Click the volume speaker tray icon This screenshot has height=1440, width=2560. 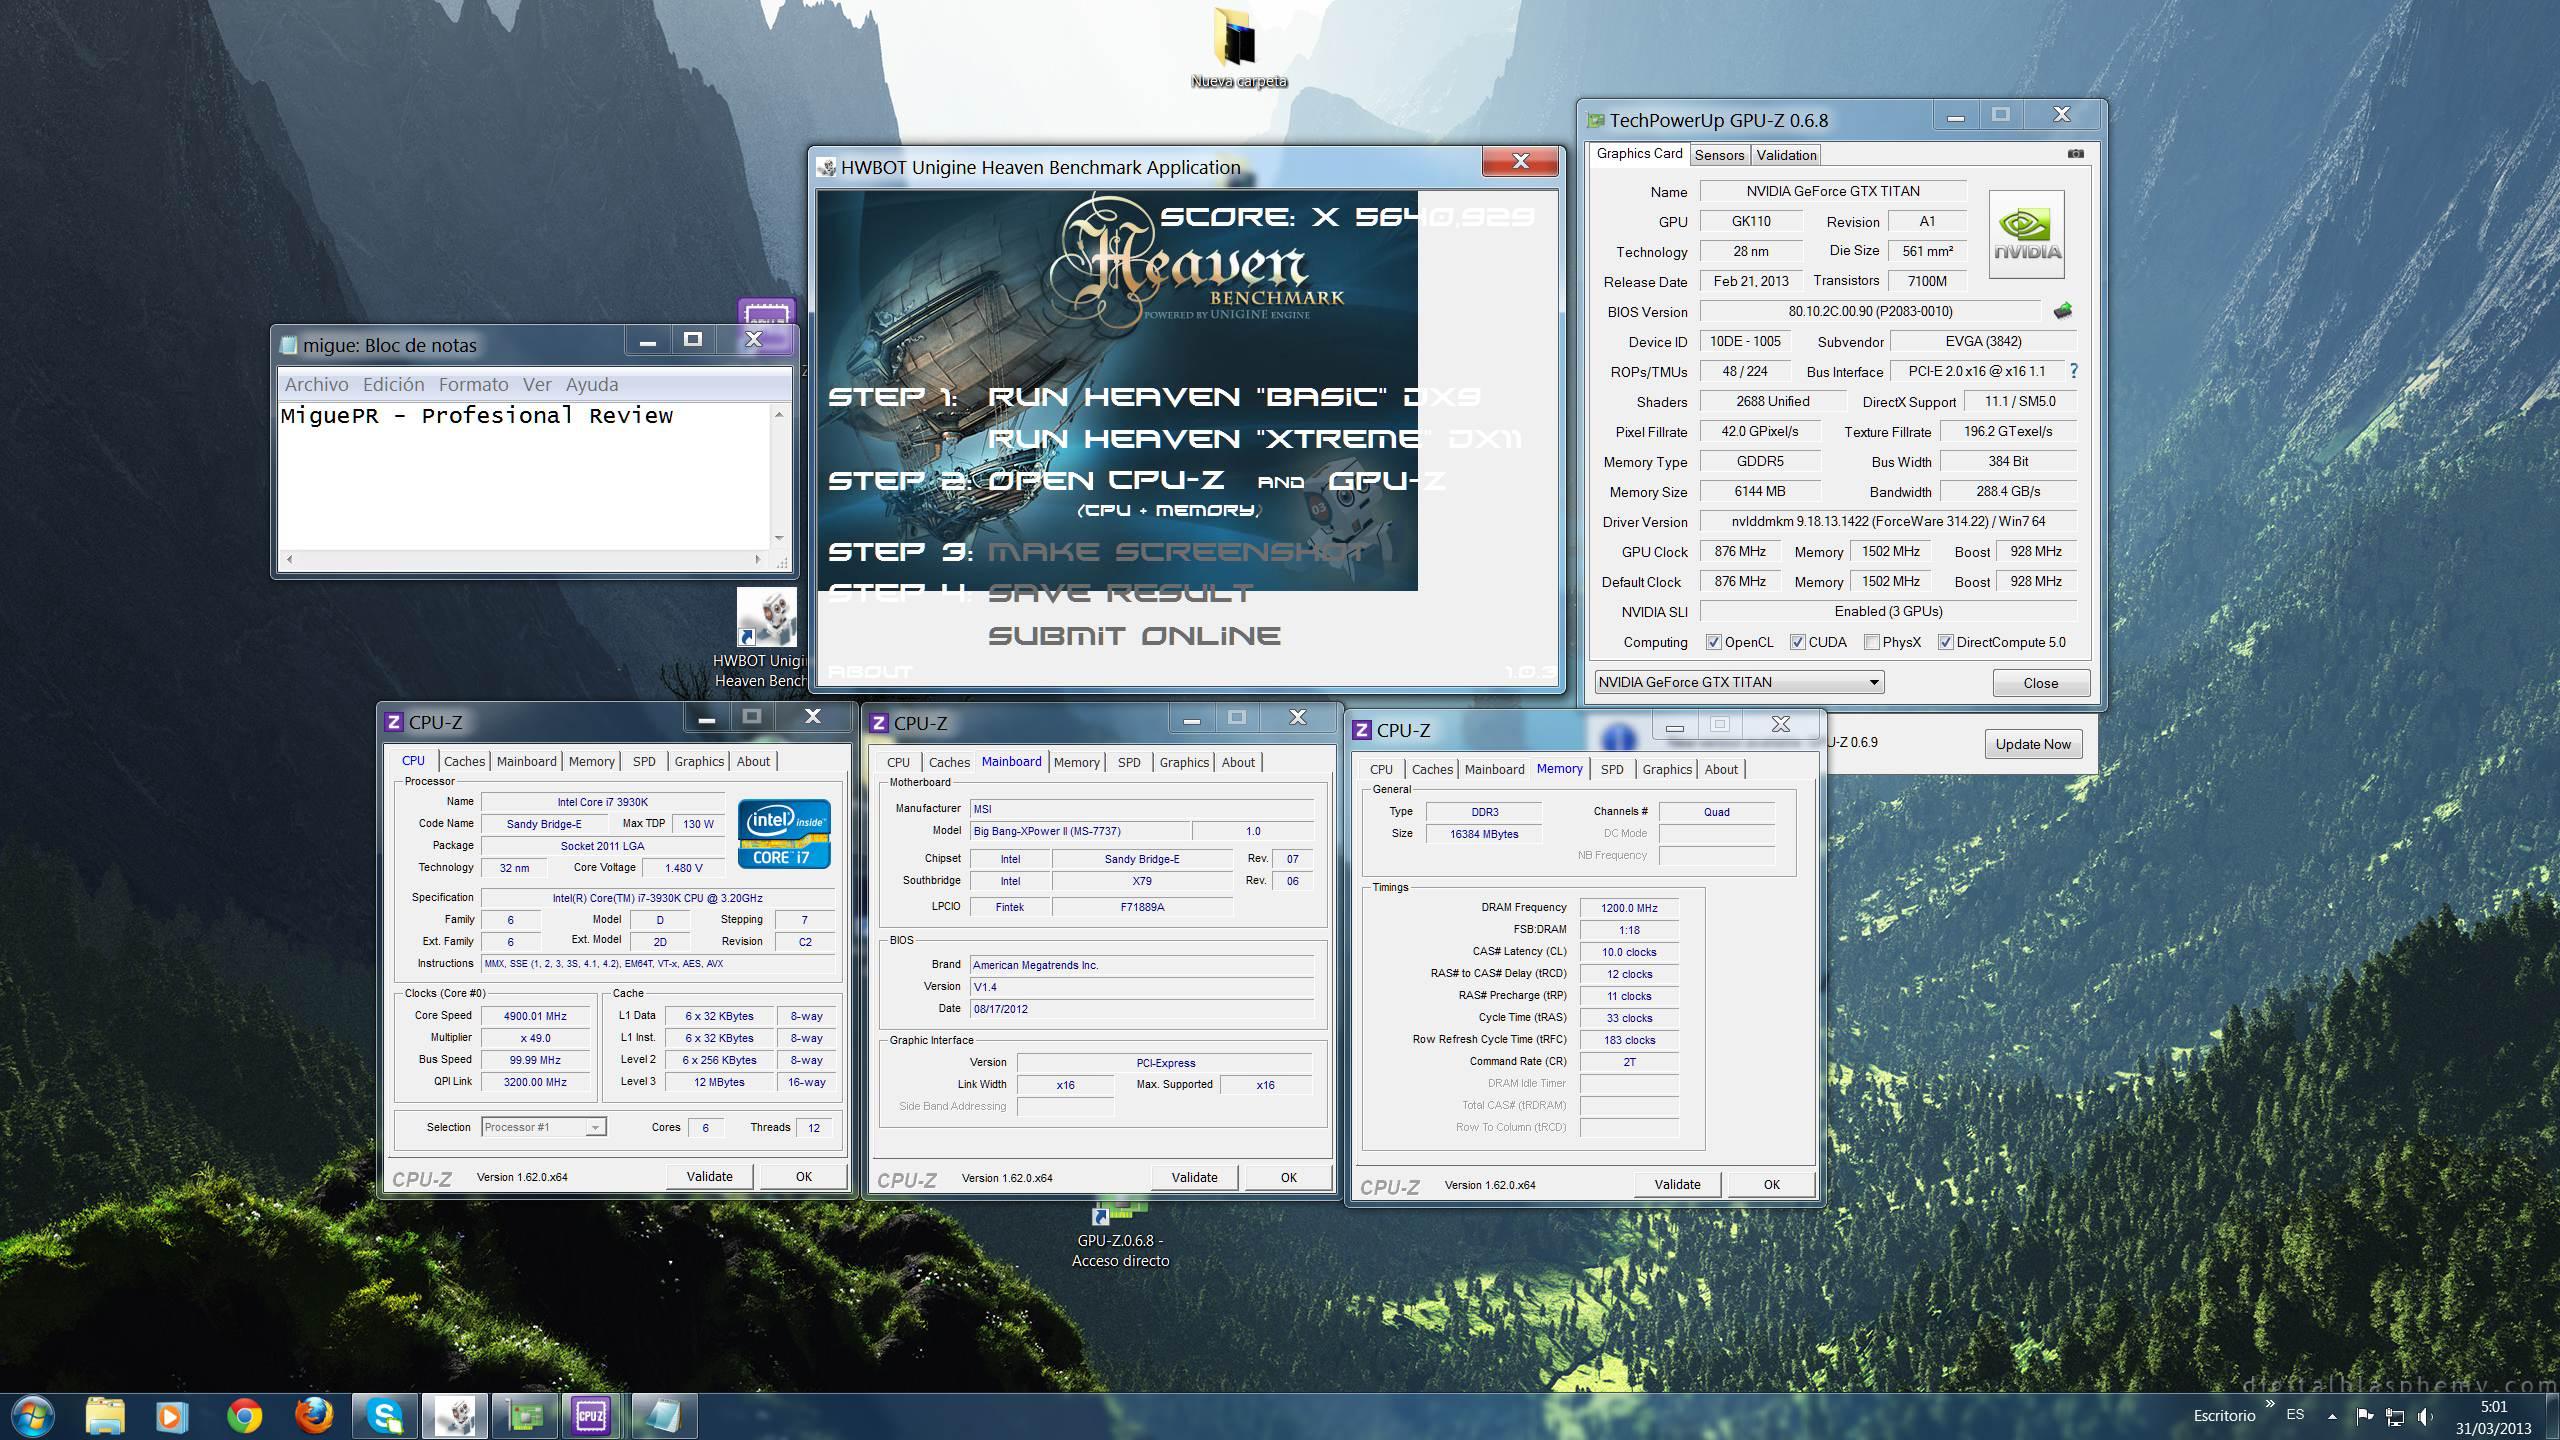[x=2425, y=1416]
